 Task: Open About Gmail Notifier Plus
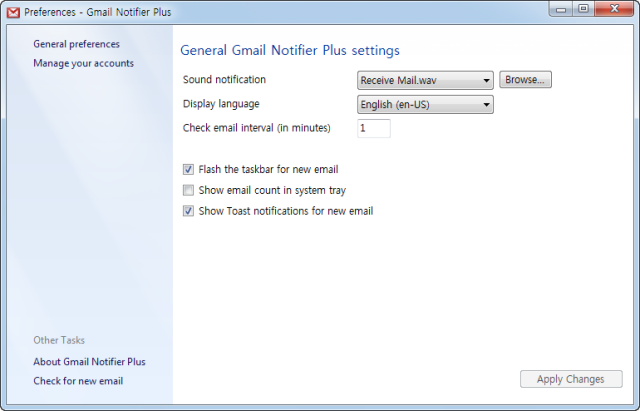(89, 362)
